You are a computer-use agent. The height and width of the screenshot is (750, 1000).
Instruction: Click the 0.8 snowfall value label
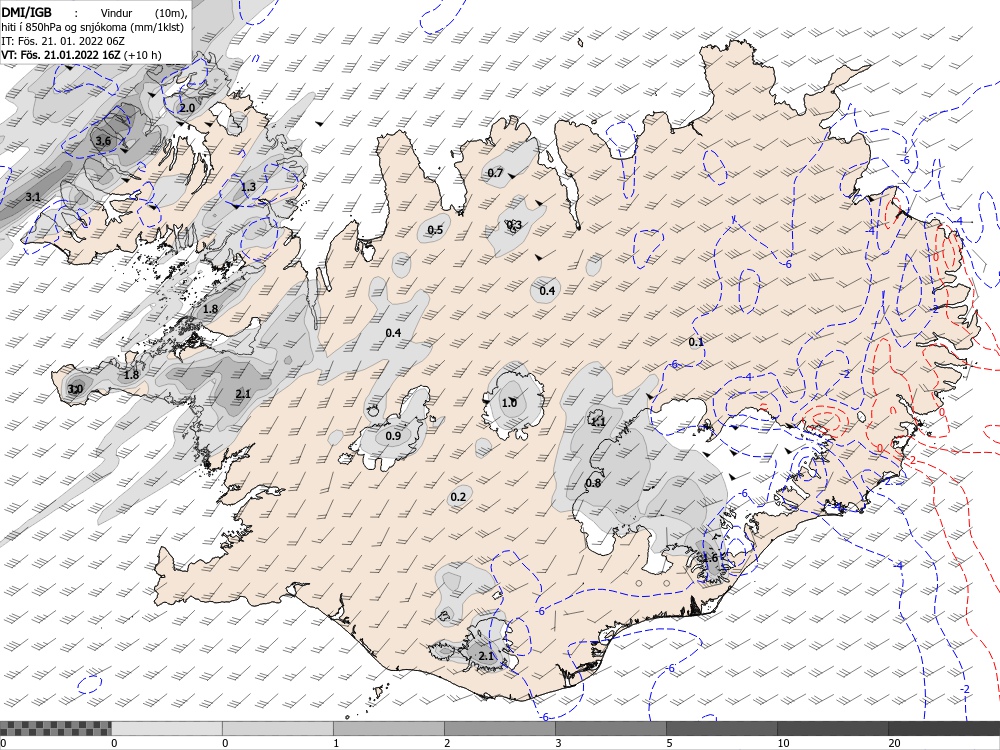pos(593,483)
